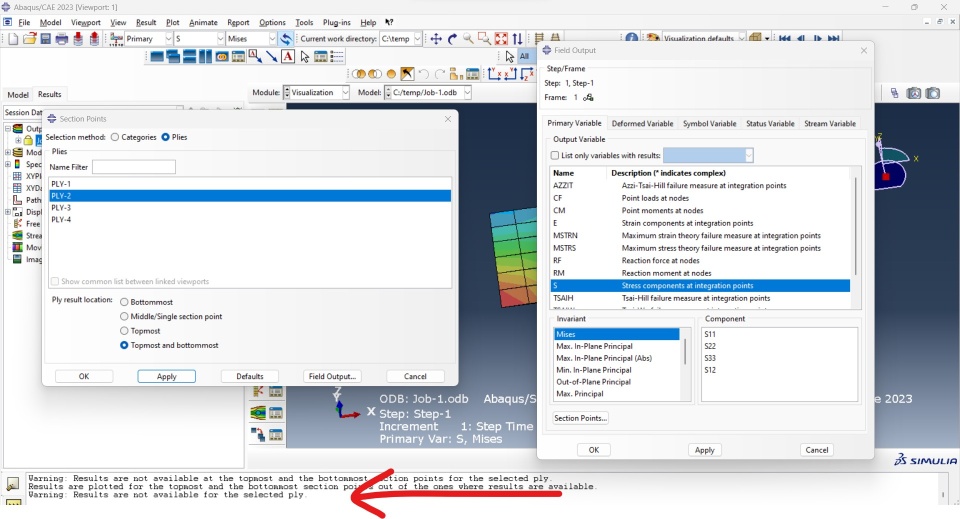
Task: Expand the Display Groups tree node
Action: point(8,212)
